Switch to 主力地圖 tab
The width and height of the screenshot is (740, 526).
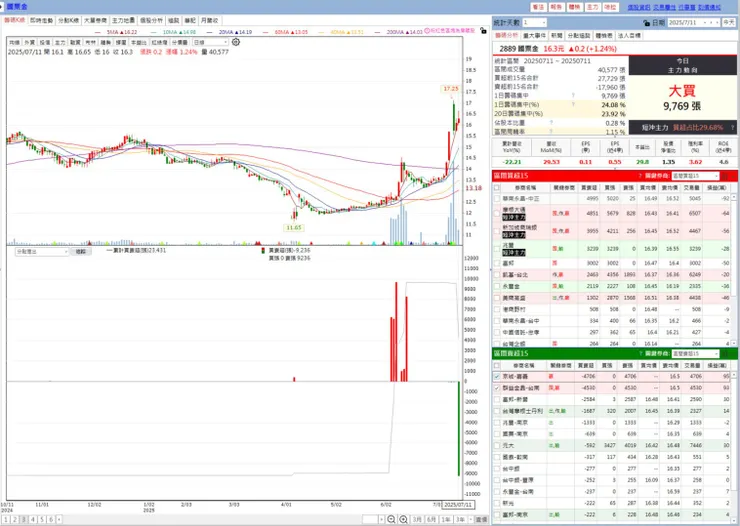click(123, 21)
